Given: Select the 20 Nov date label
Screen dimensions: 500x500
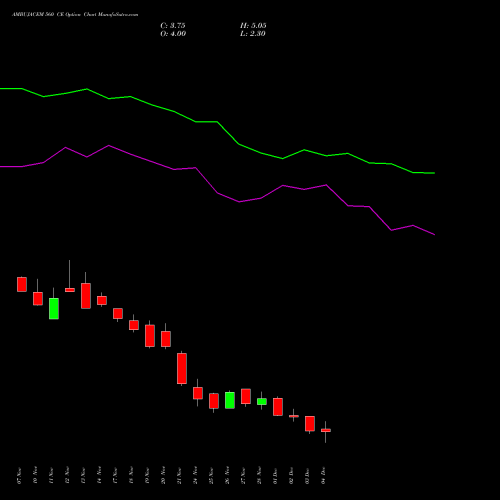Looking at the screenshot, I should tap(163, 475).
